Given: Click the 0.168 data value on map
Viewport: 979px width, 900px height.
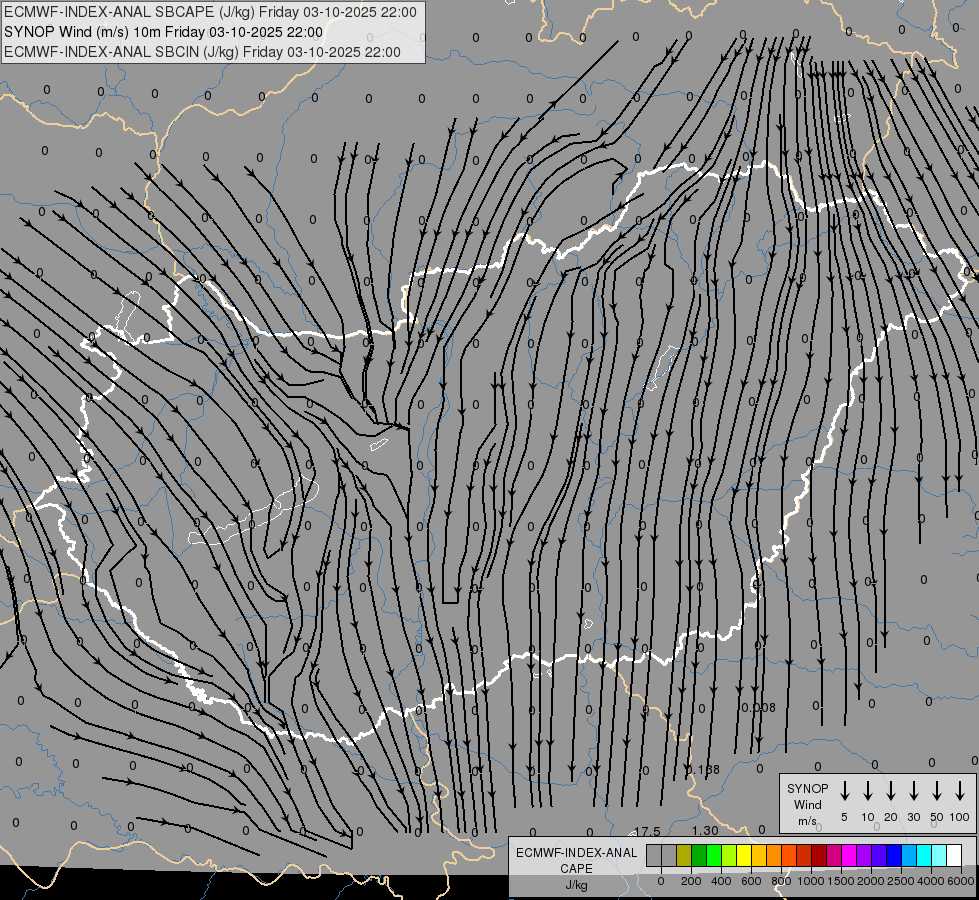Looking at the screenshot, I should point(703,769).
